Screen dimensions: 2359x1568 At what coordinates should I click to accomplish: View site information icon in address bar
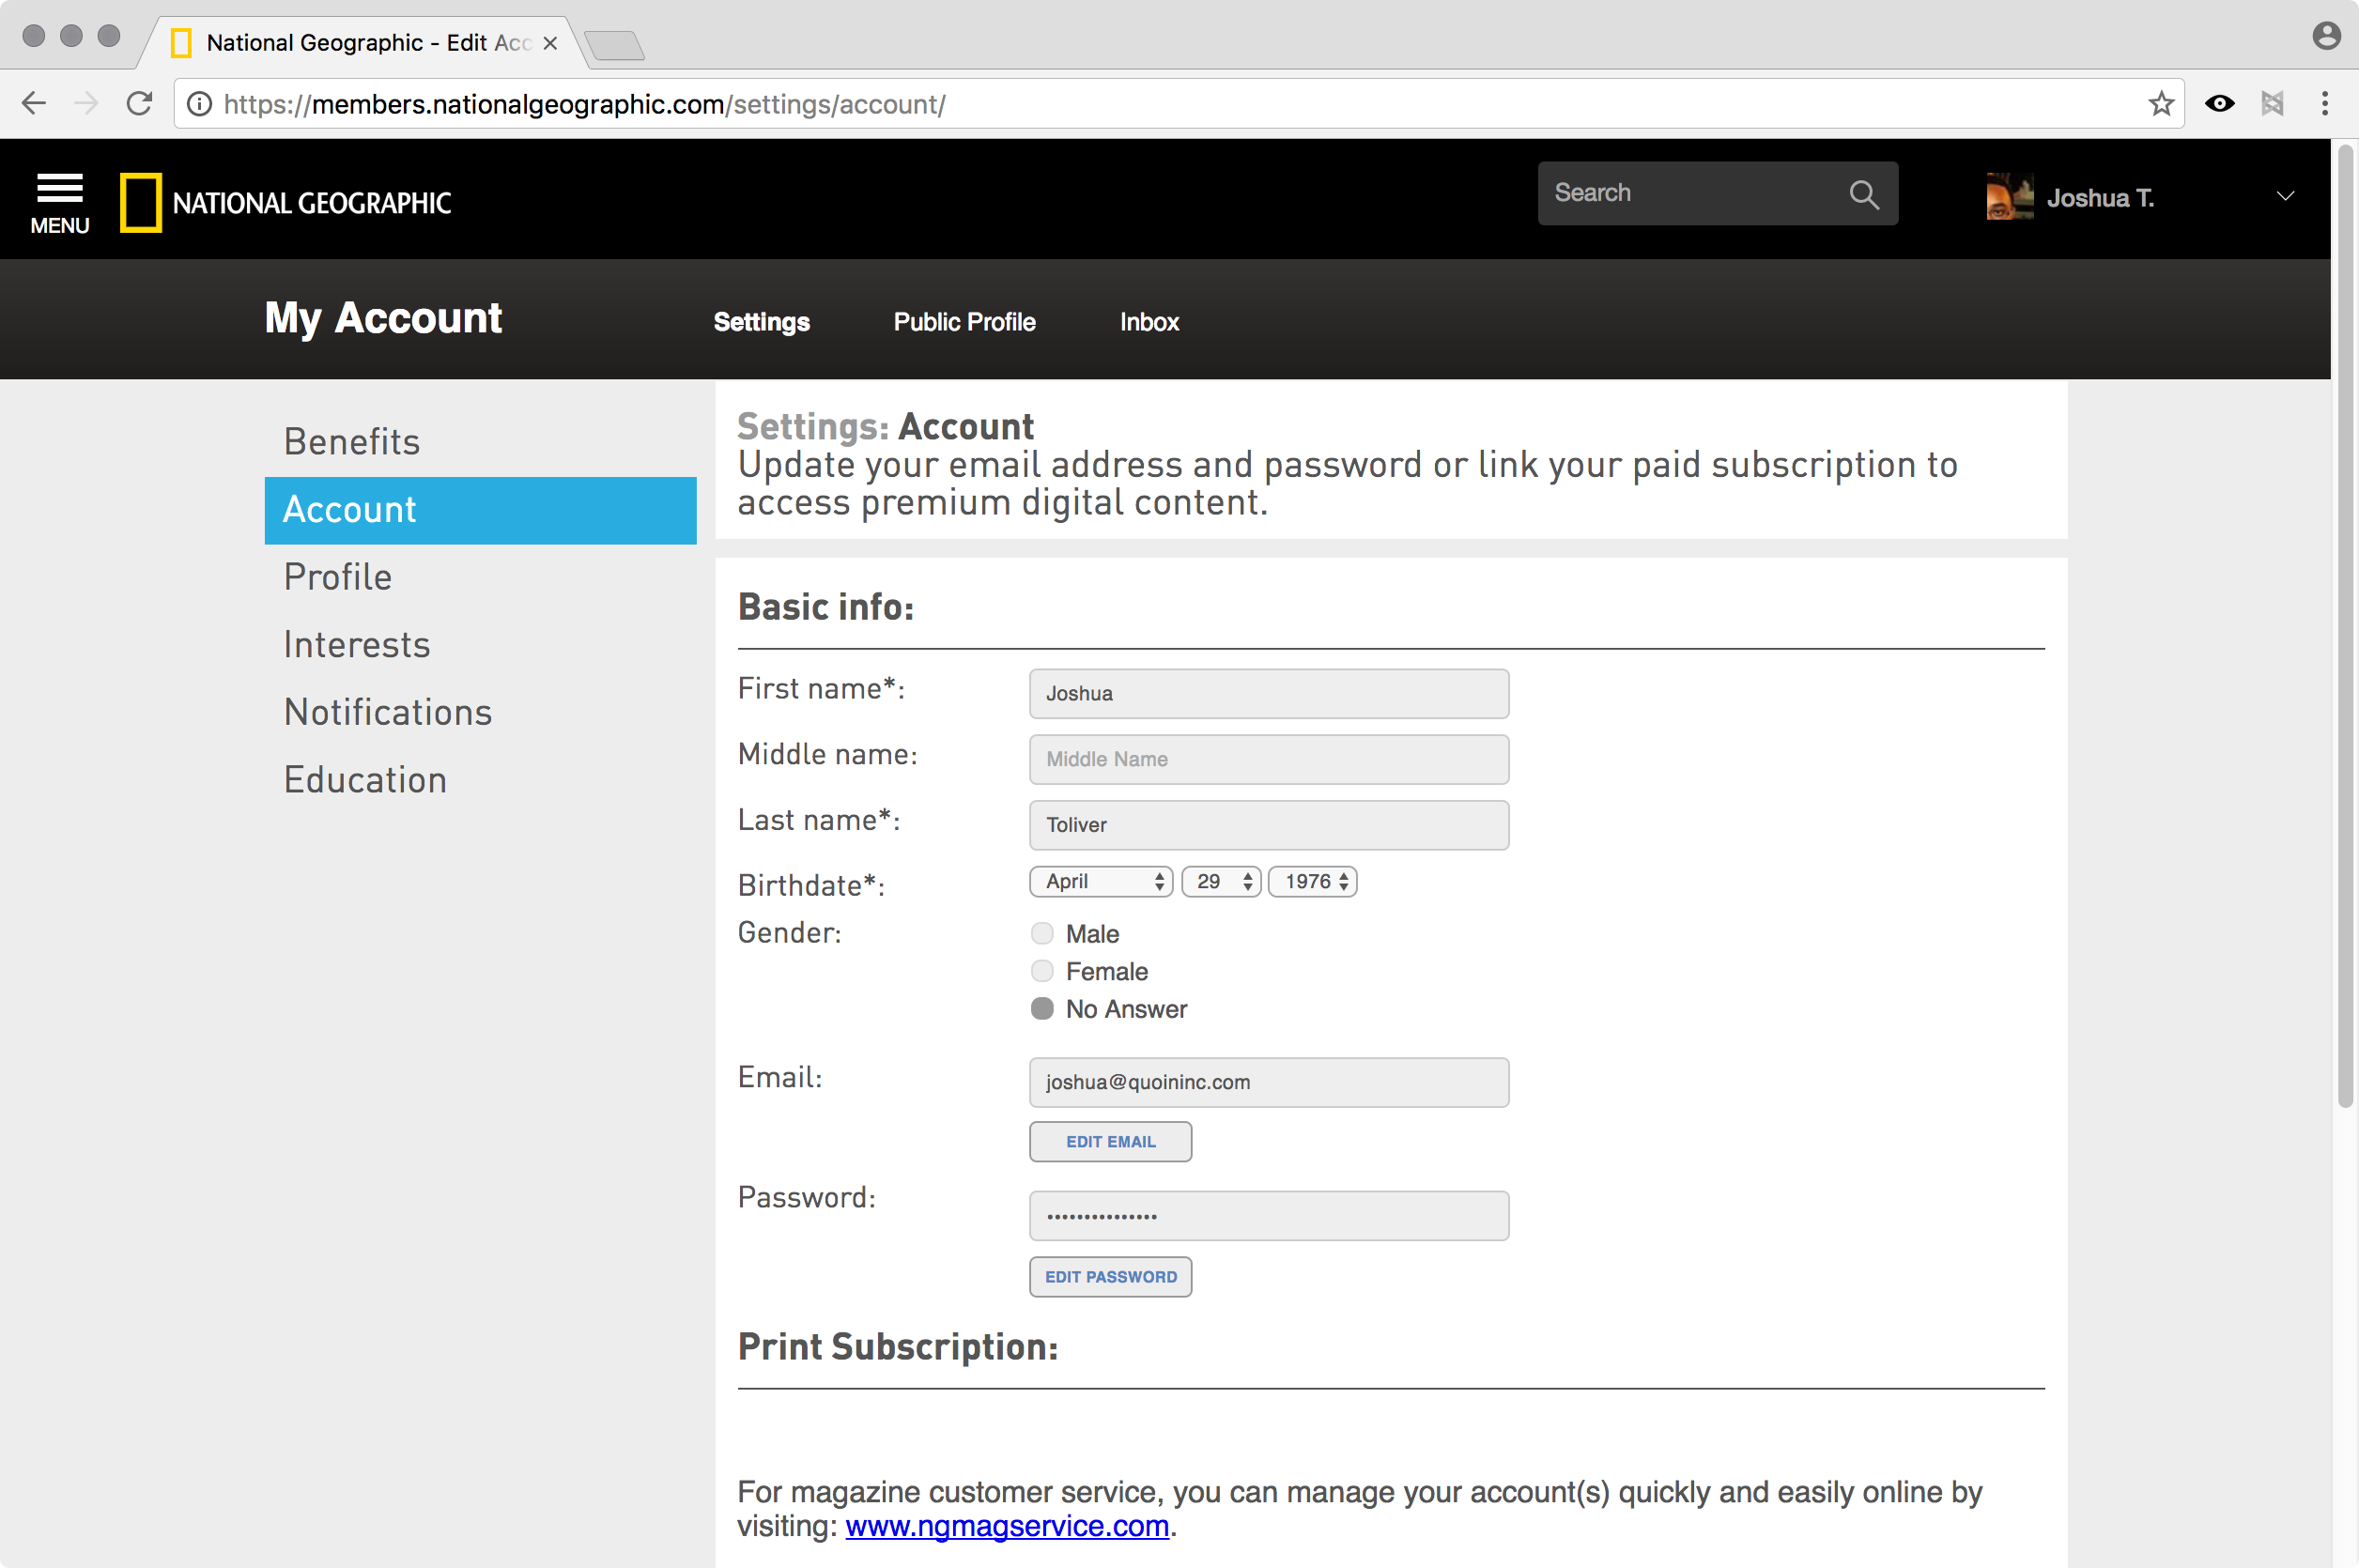tap(200, 104)
